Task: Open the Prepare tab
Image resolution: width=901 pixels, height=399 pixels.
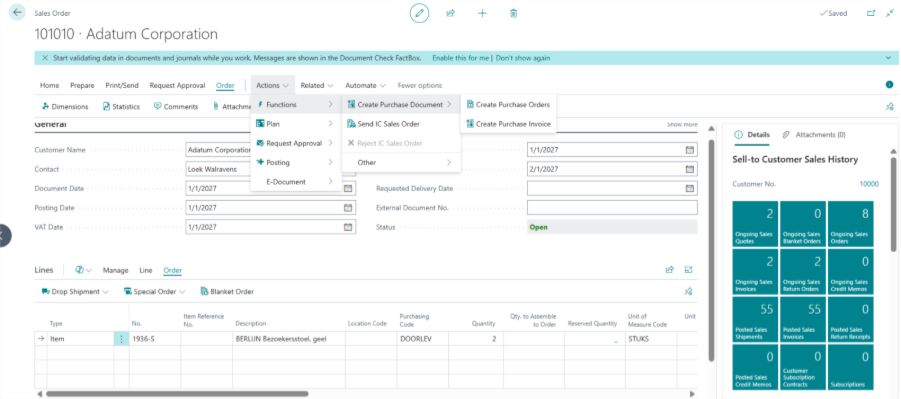Action: (x=82, y=85)
